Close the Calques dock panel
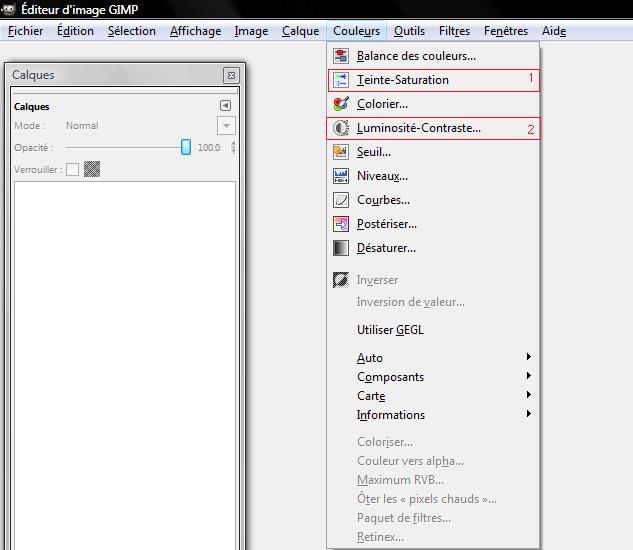633x550 pixels. point(231,76)
